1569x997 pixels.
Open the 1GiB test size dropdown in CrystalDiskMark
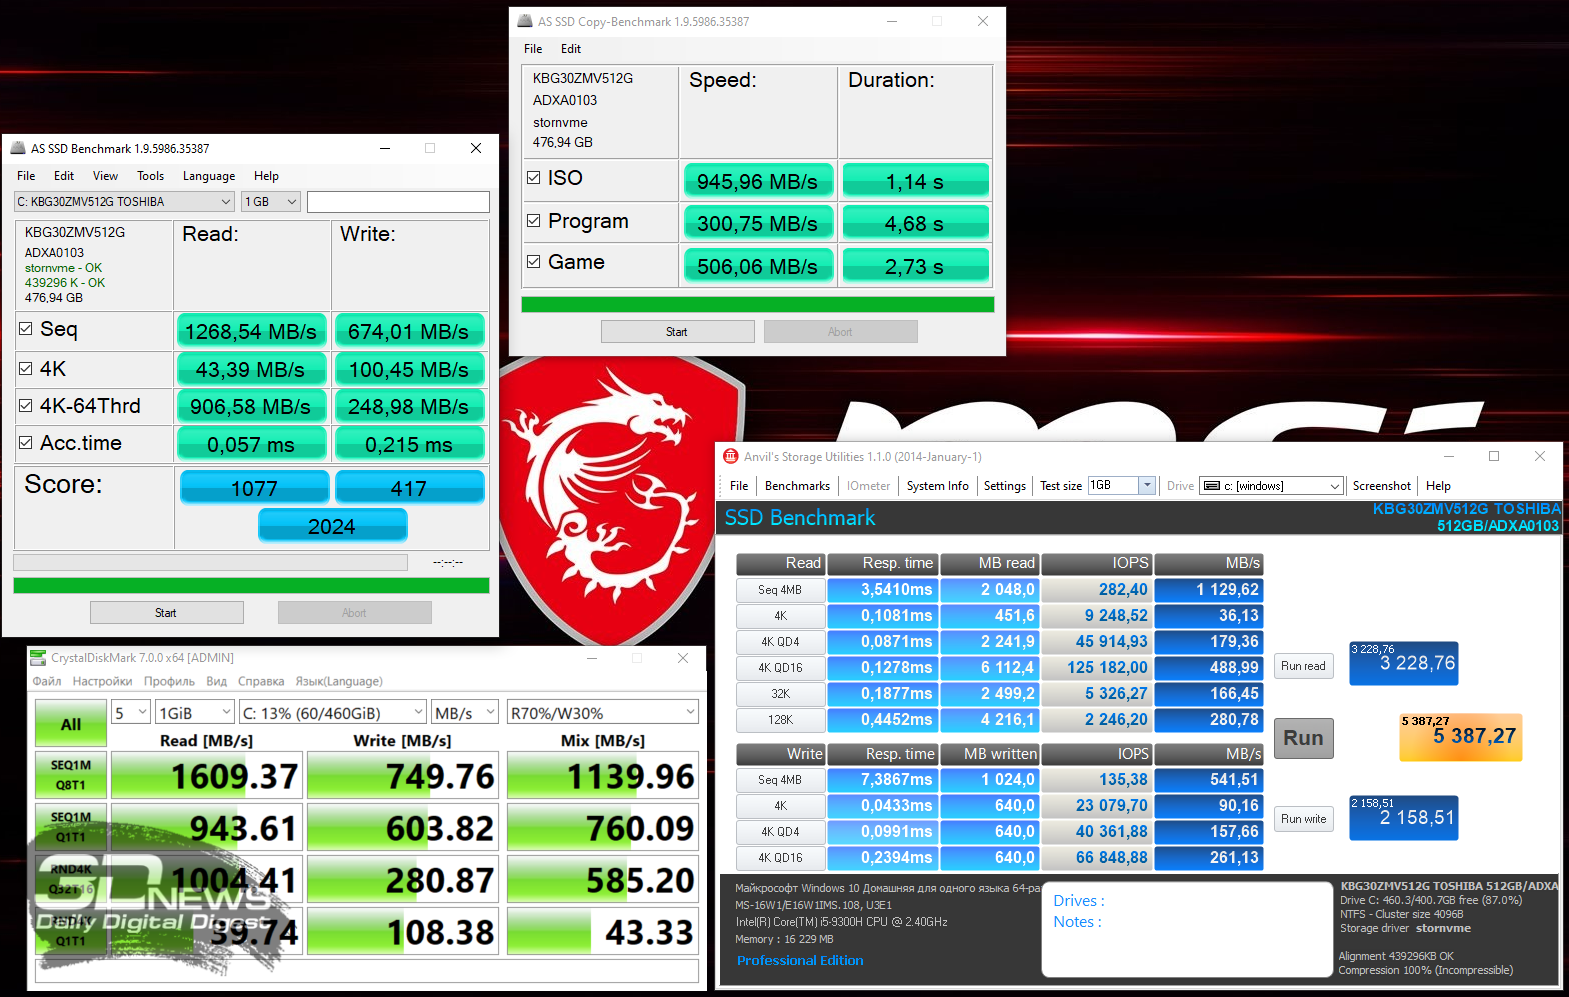pyautogui.click(x=195, y=713)
